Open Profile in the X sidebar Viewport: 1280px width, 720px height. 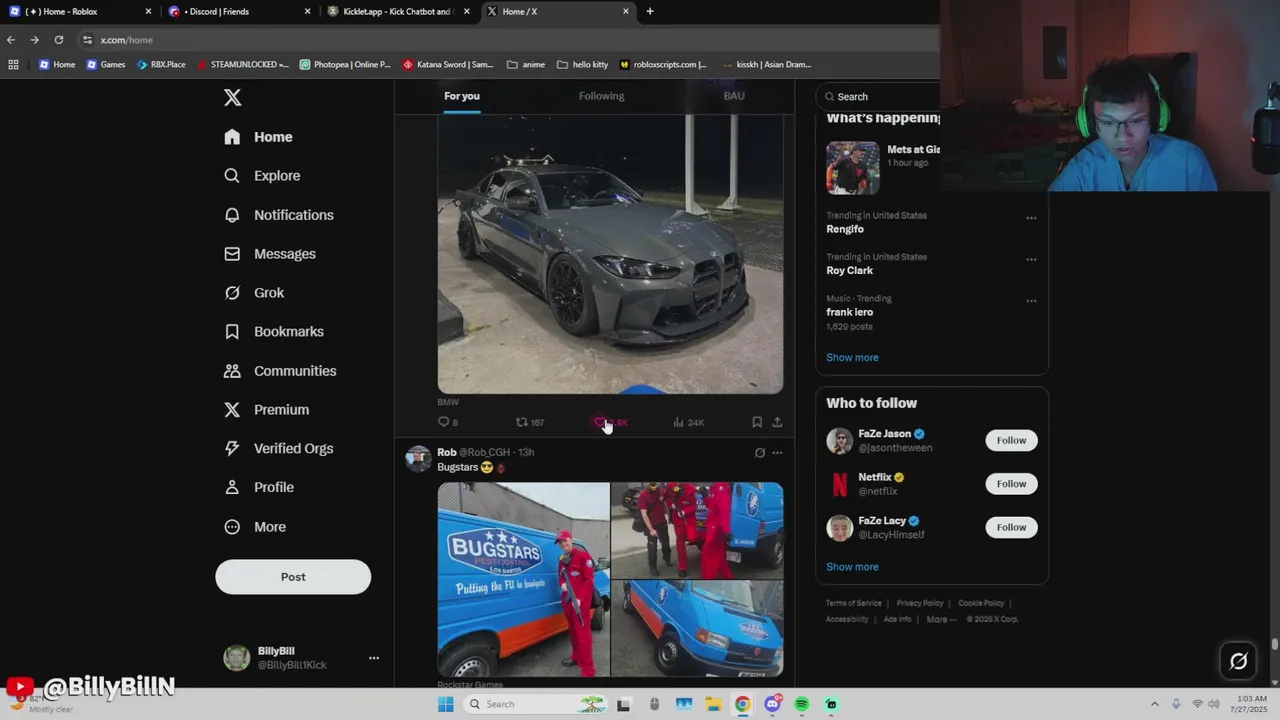(259, 488)
